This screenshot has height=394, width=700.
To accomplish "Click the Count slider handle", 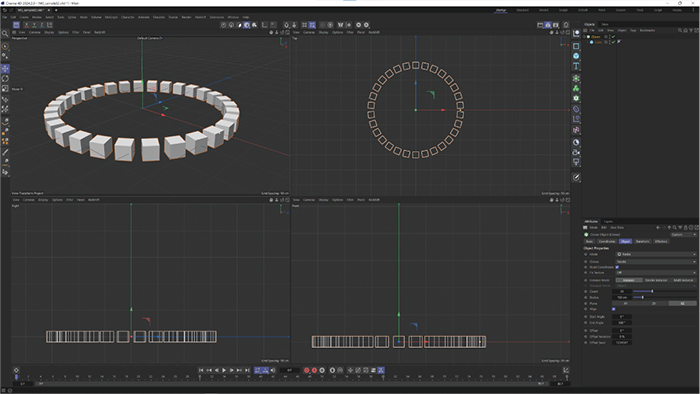I will (652, 291).
